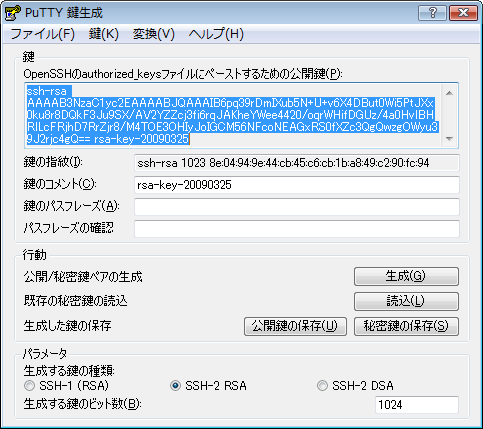The image size is (483, 429).
Task: Click the 公開/秘密鍵ペアの生成 label
Action: point(83,277)
